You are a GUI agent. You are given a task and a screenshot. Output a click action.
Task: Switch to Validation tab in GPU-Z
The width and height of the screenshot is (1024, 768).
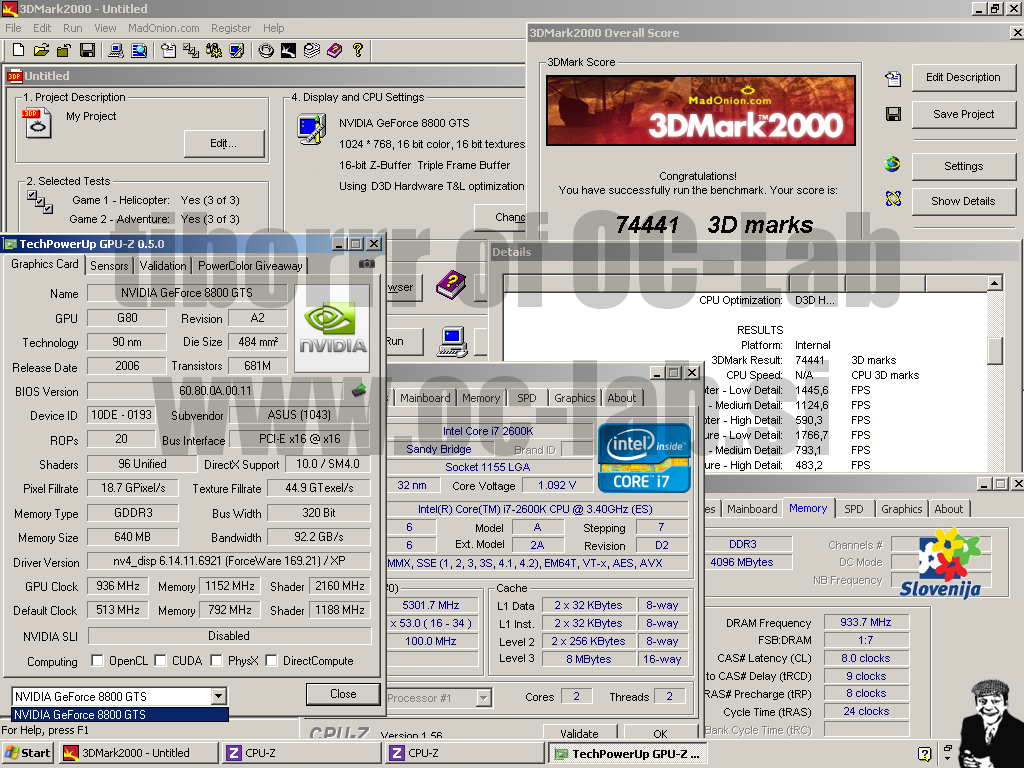(163, 266)
